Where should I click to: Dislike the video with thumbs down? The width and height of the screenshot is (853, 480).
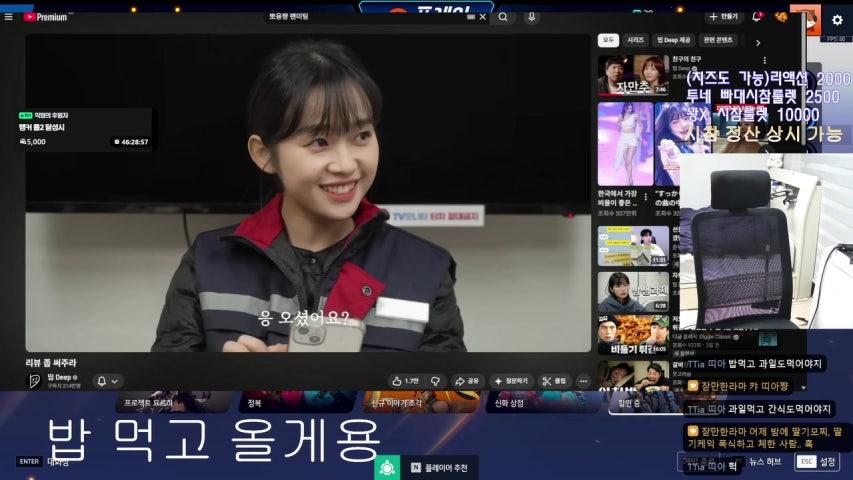coord(435,381)
